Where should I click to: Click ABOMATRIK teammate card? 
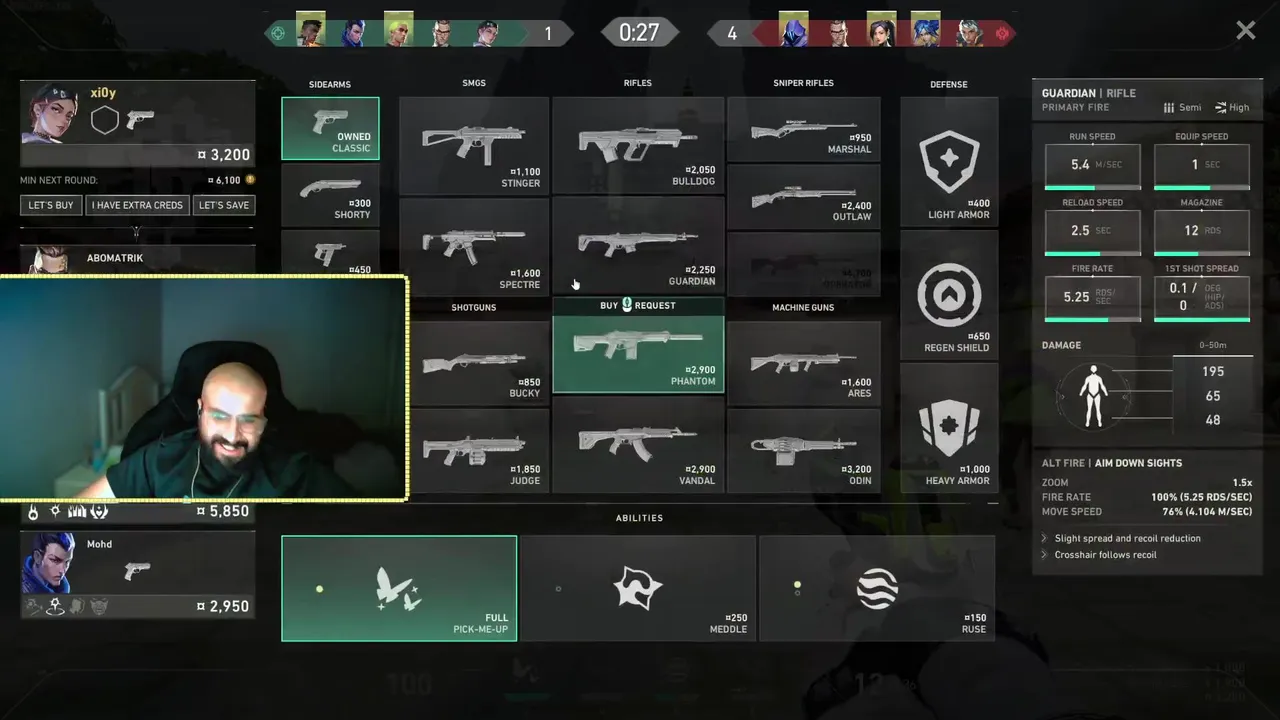tap(138, 259)
